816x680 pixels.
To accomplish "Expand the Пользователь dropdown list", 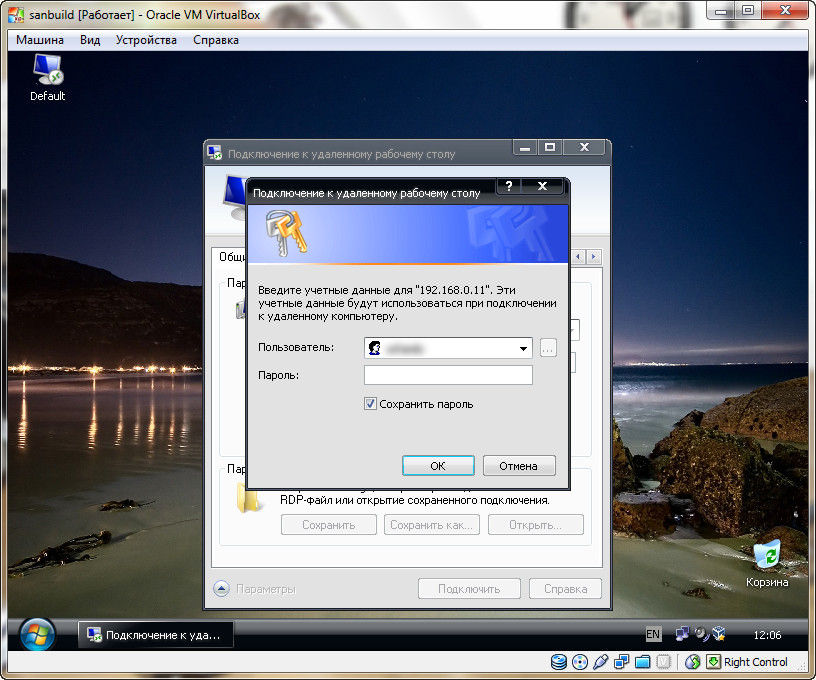I will [523, 349].
